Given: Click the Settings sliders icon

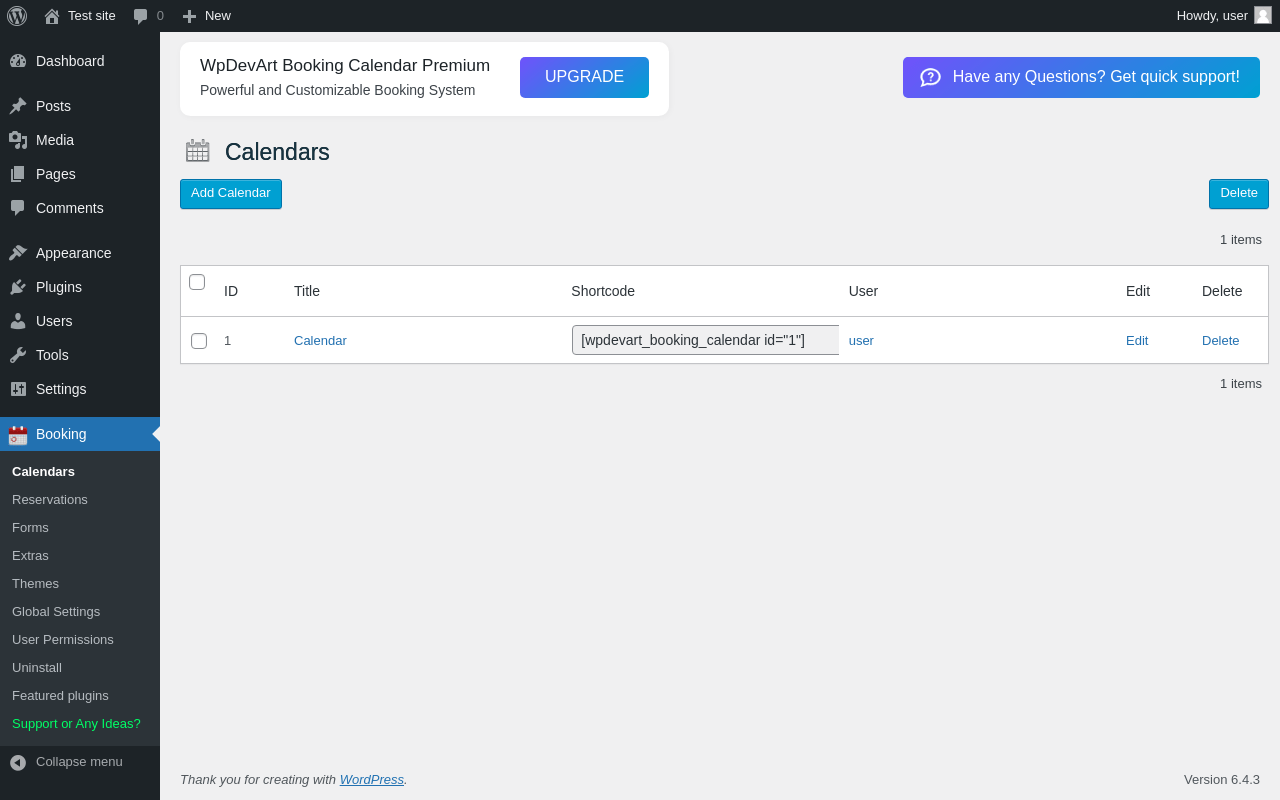Looking at the screenshot, I should pyautogui.click(x=18, y=389).
